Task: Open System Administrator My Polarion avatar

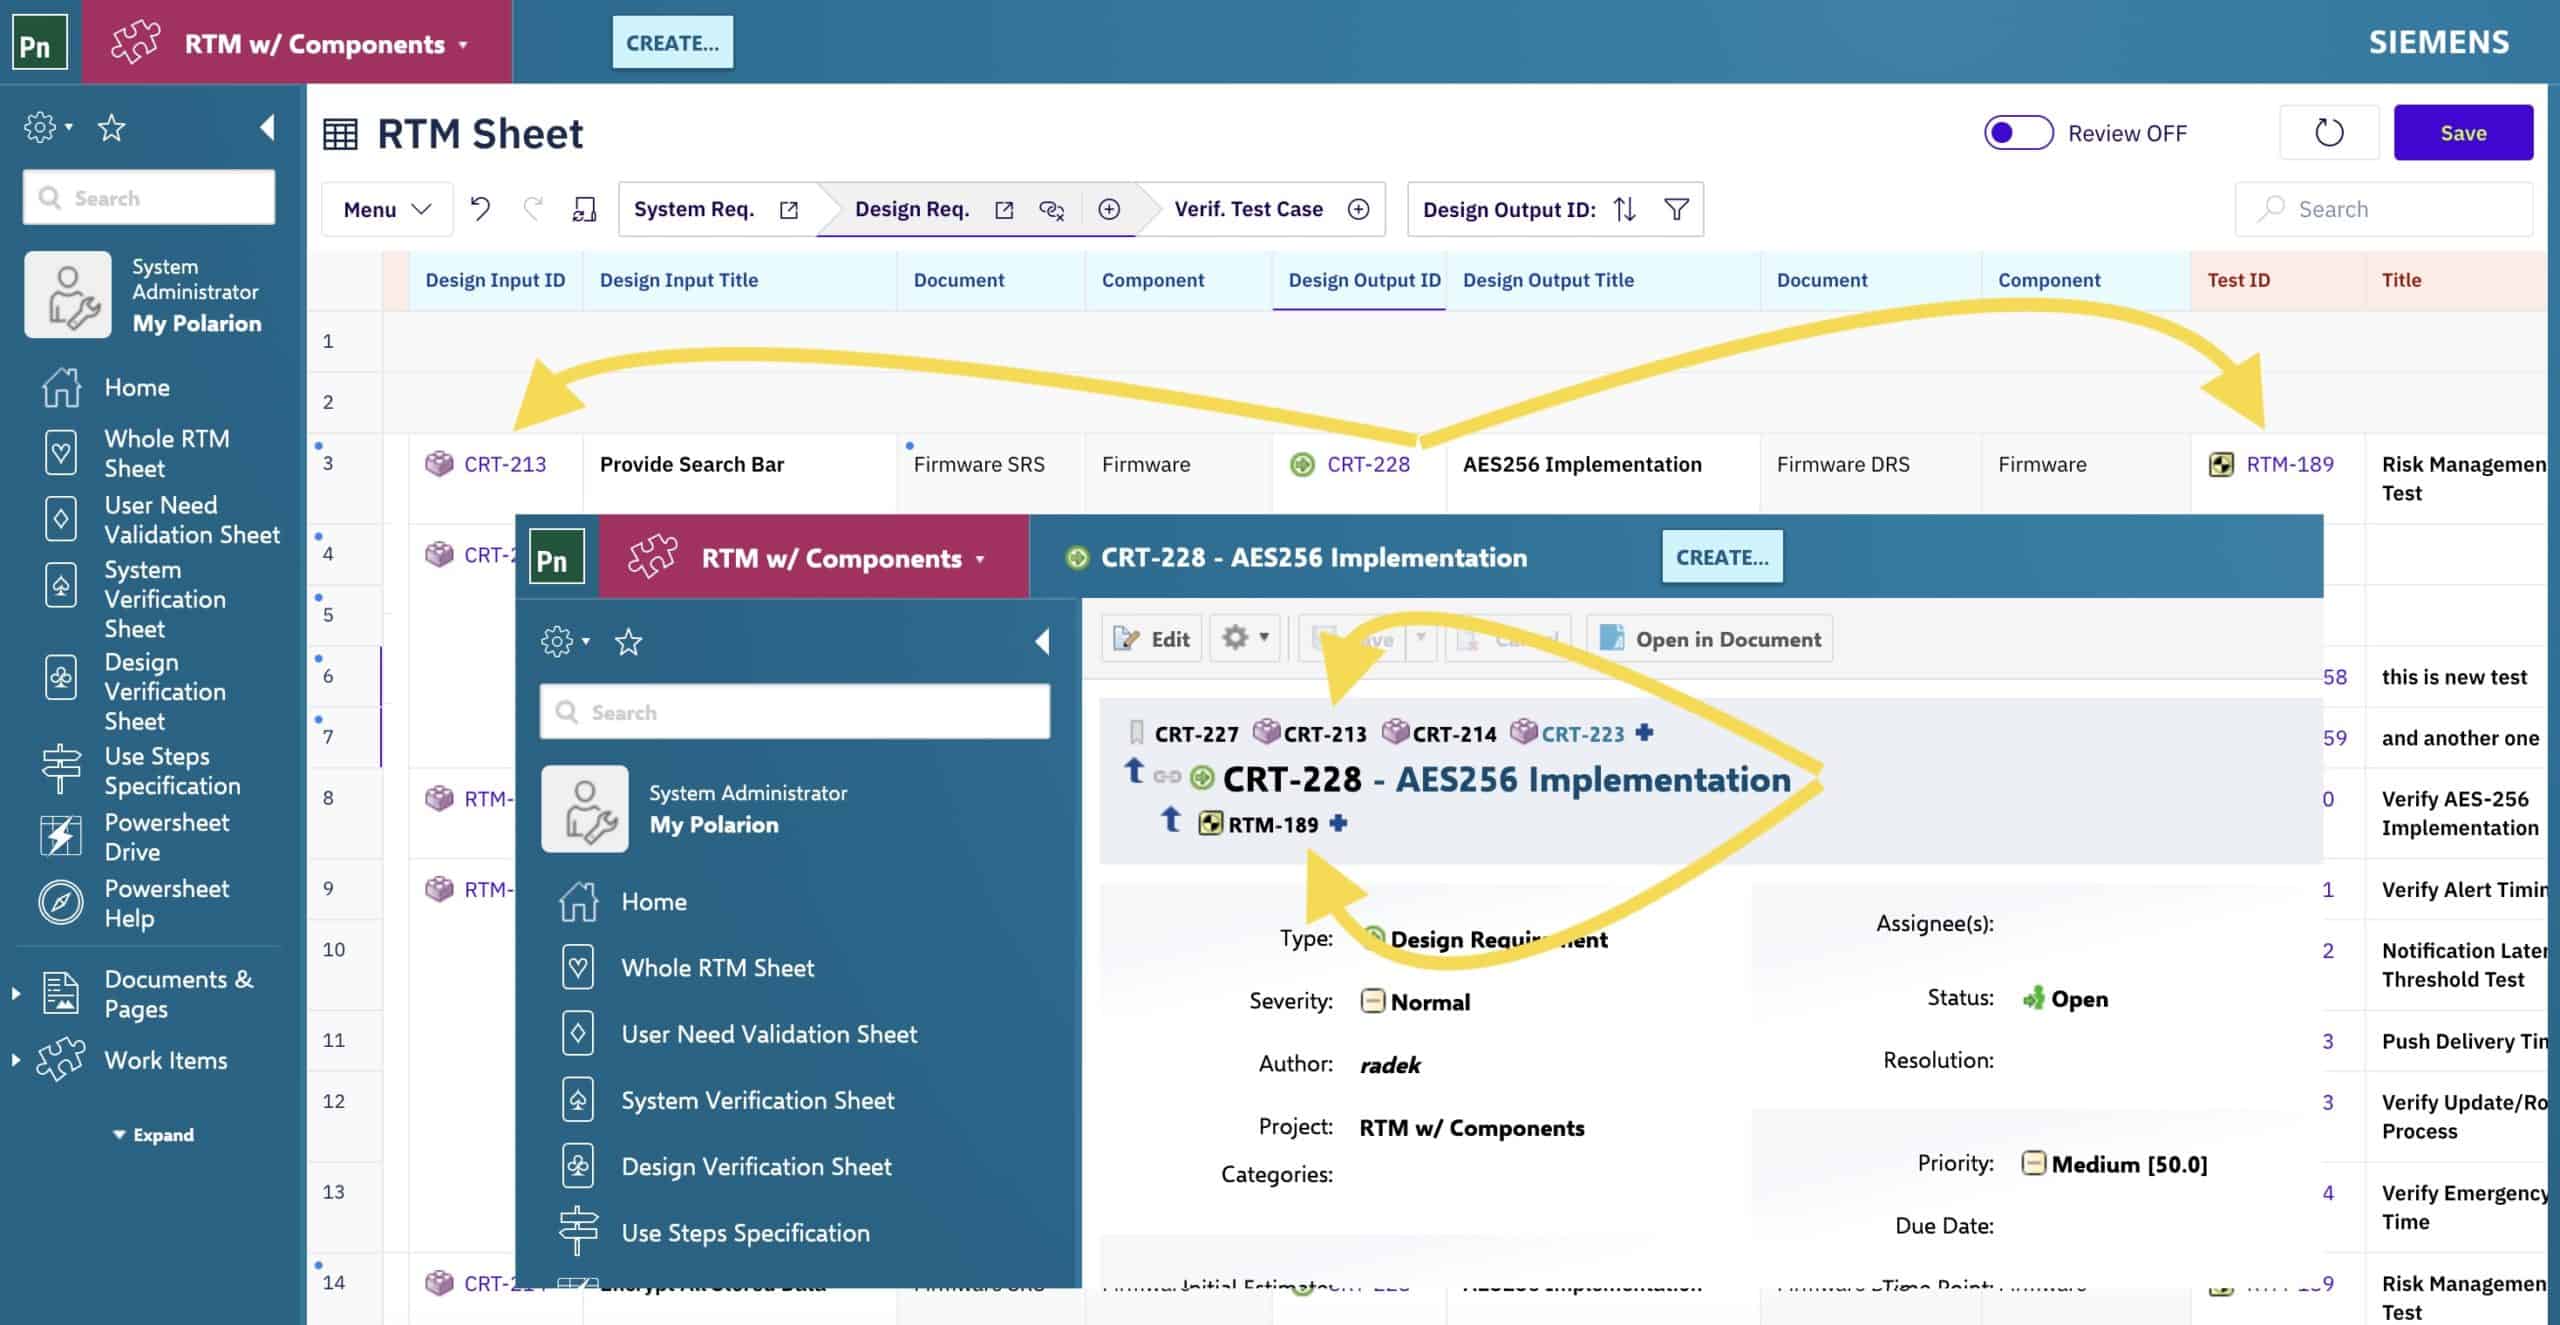Action: (68, 295)
